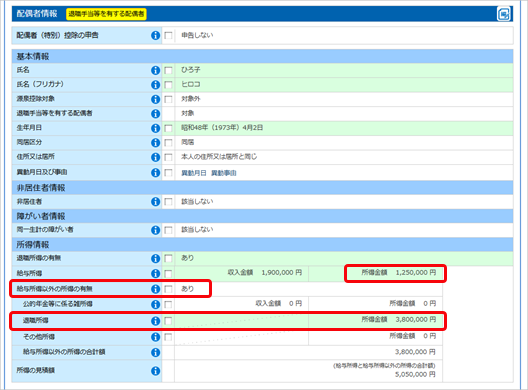Open info icon for 異動月日及び事由

pos(155,172)
